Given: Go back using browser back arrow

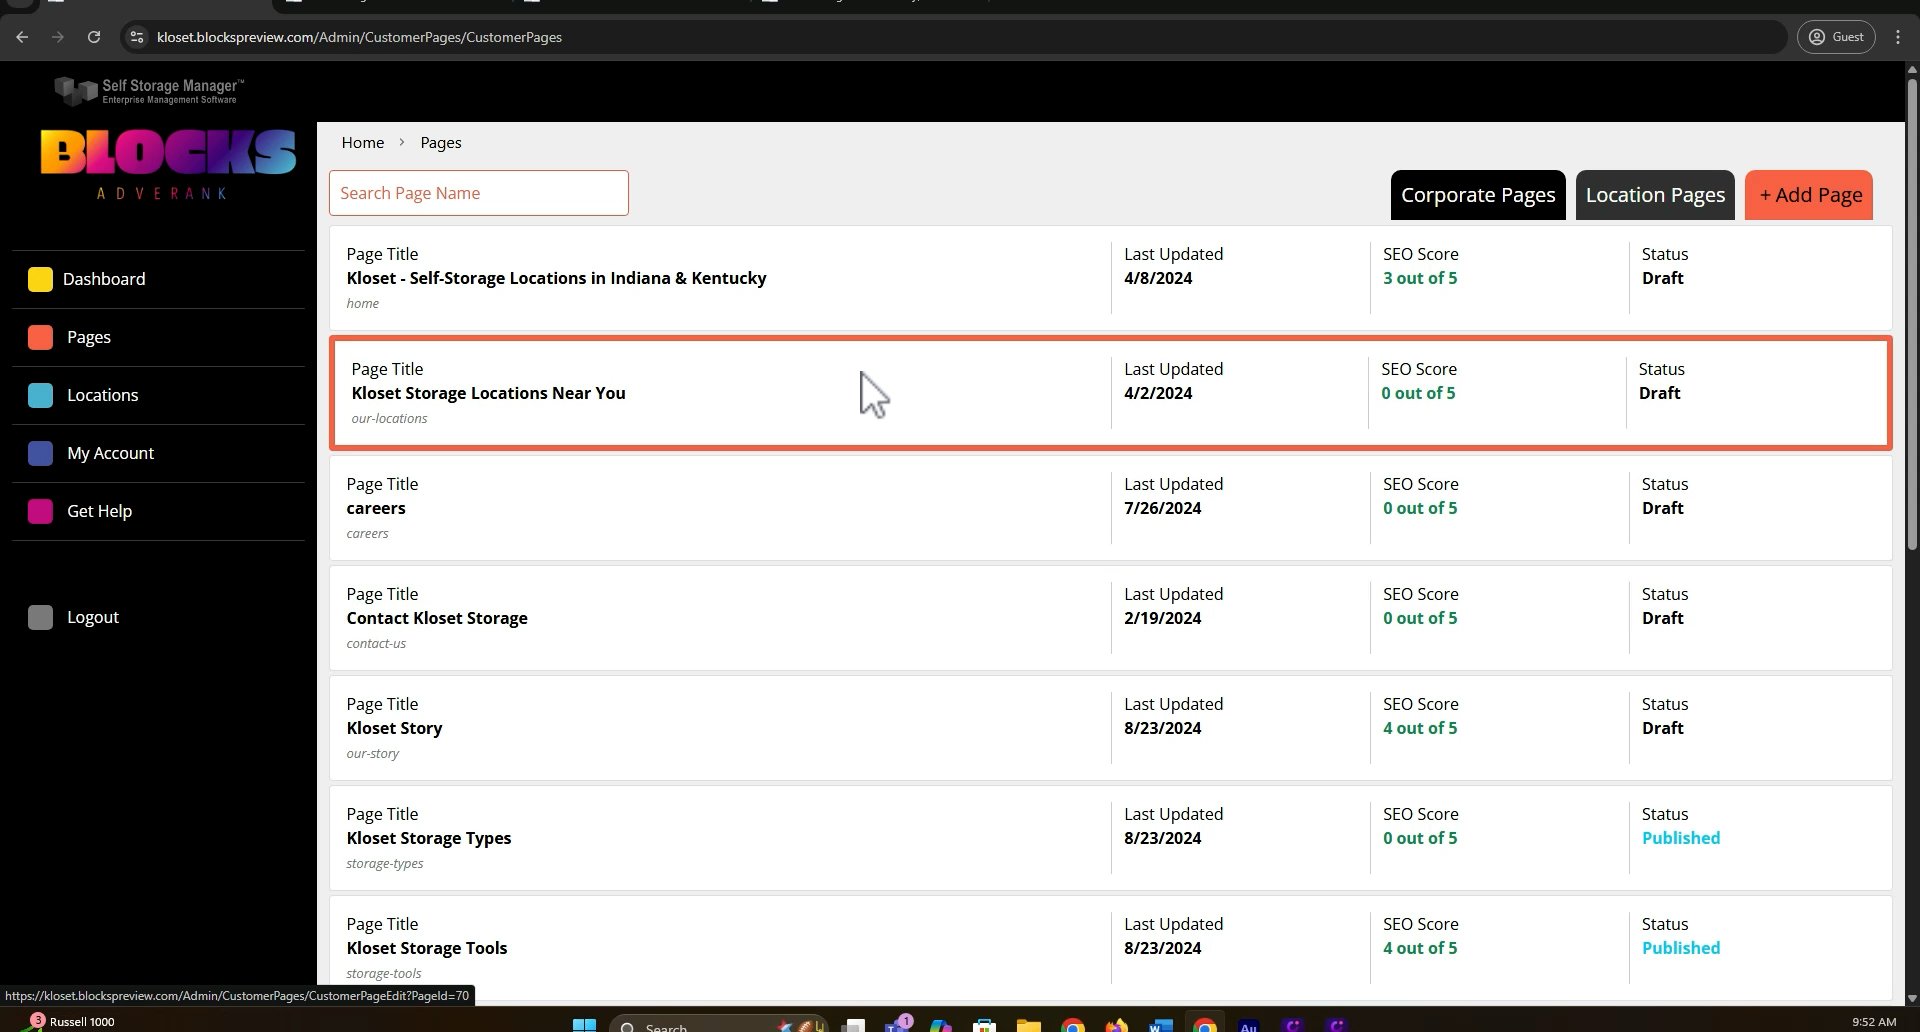Looking at the screenshot, I should 22,37.
